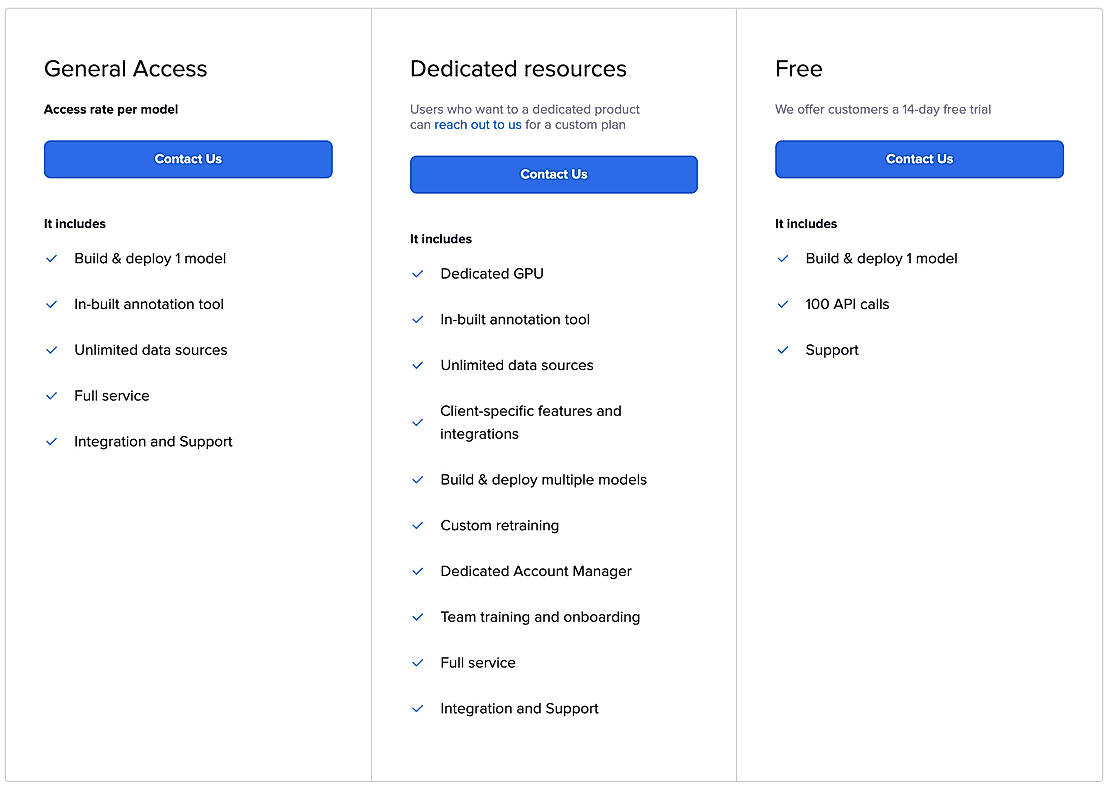The width and height of the screenshot is (1108, 785).
Task: Click 'Access rate per model' text
Action: click(x=111, y=110)
